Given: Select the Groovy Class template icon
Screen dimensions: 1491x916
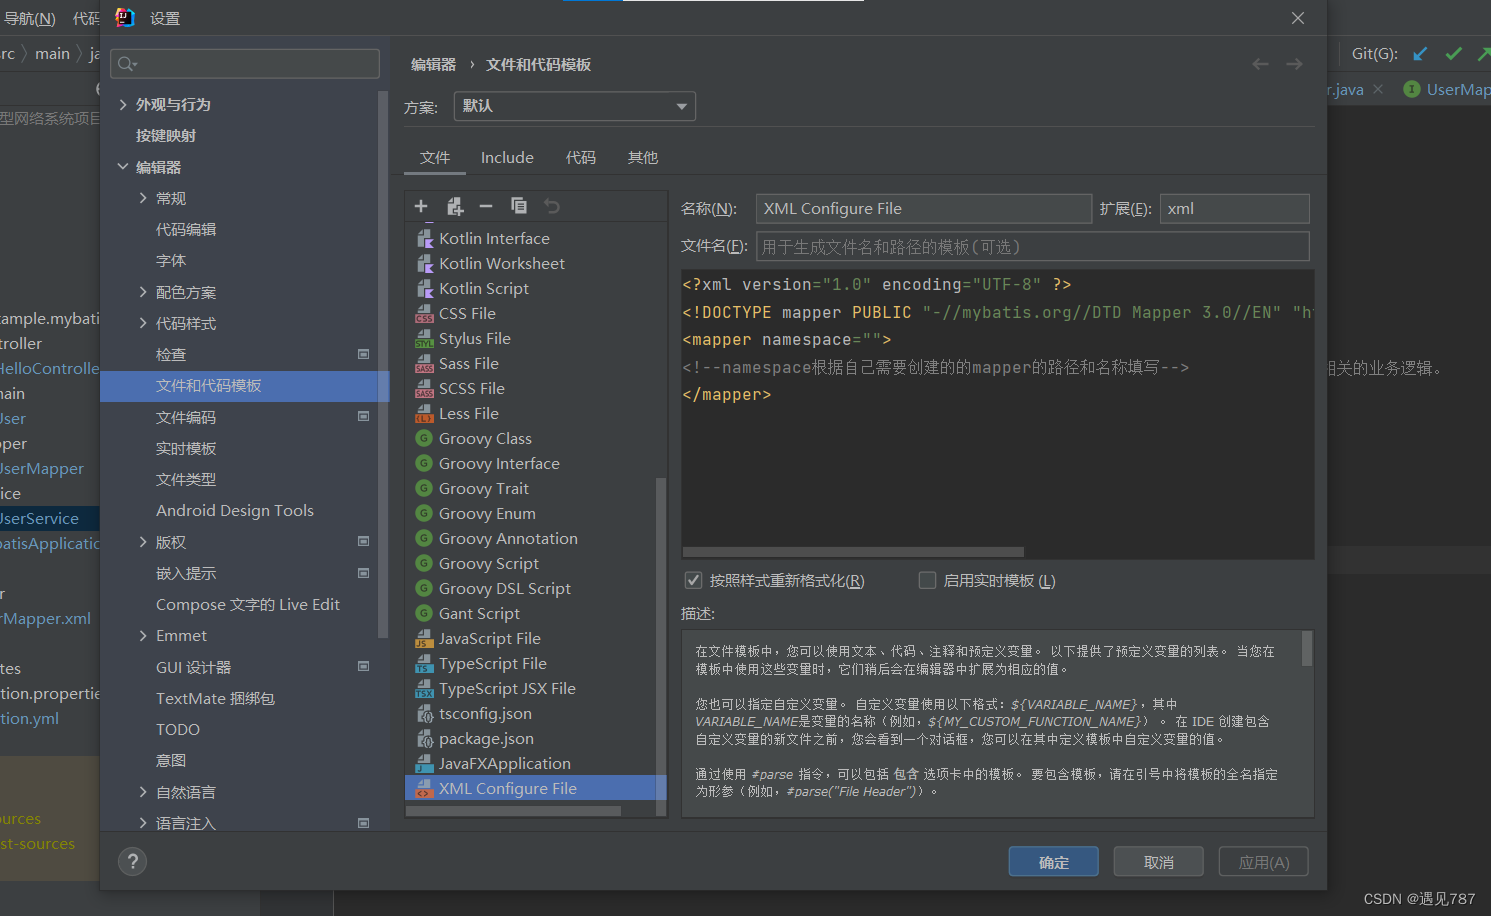Looking at the screenshot, I should coord(424,438).
